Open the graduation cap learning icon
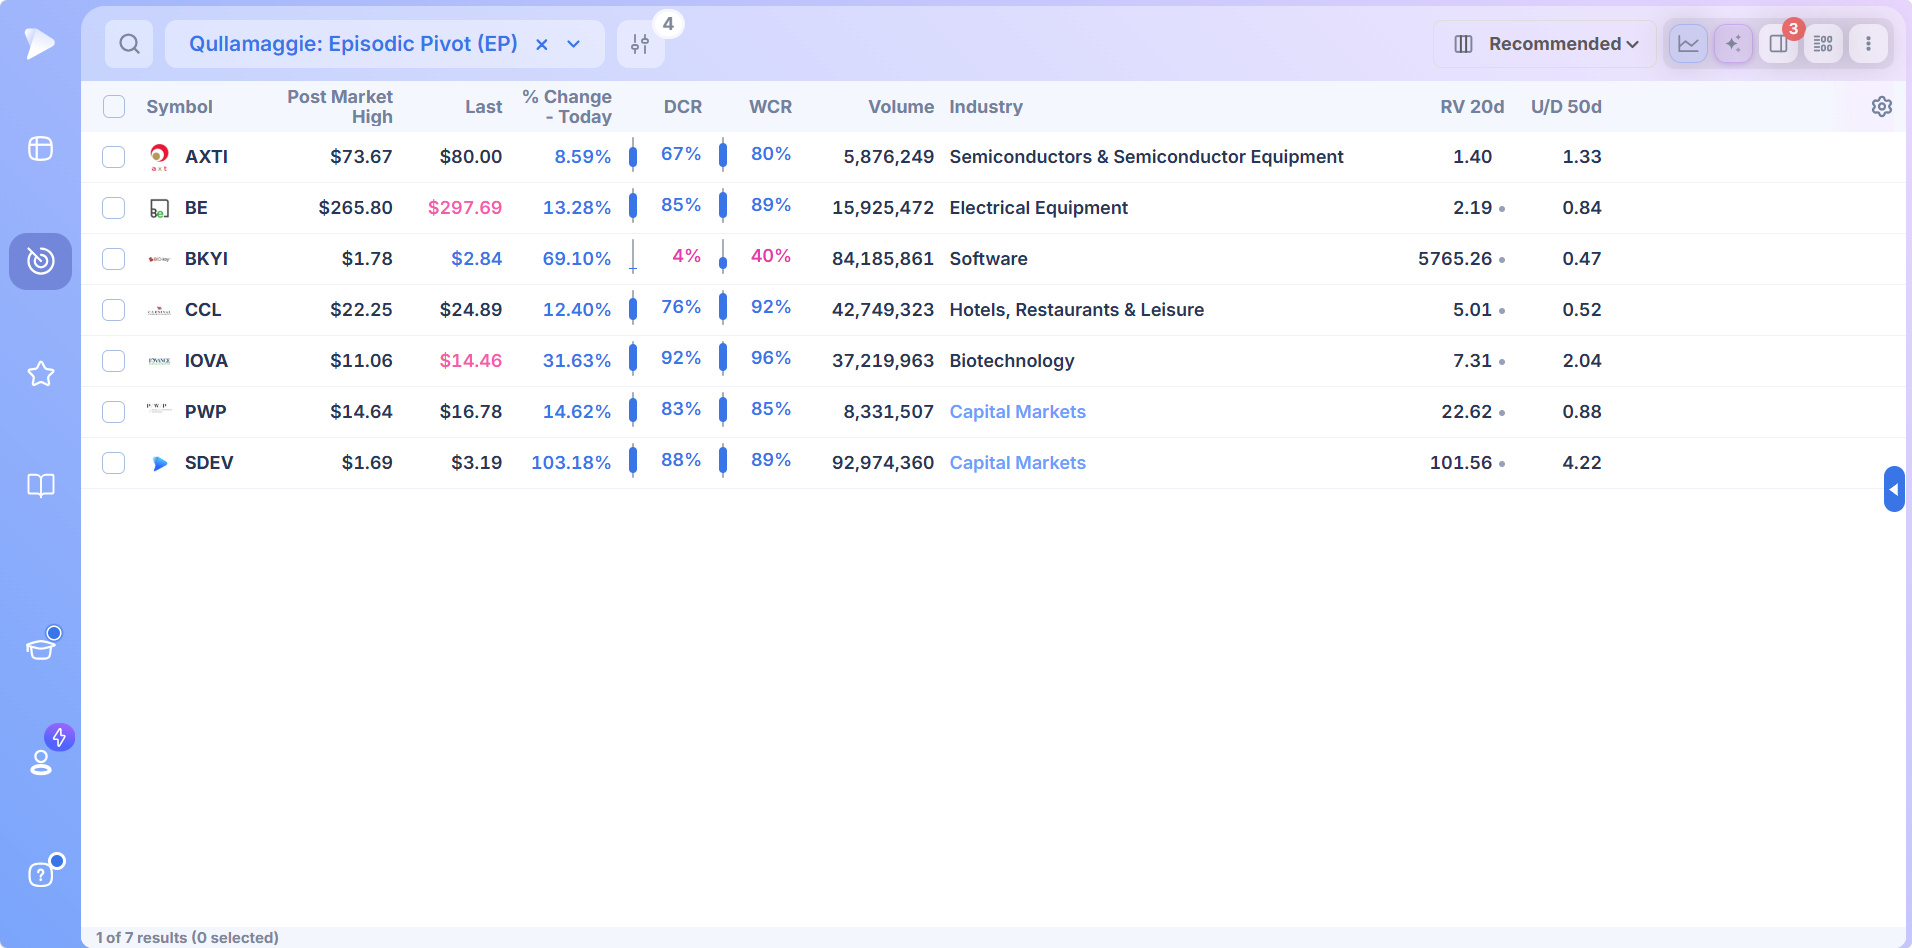The height and width of the screenshot is (948, 1912). (41, 648)
